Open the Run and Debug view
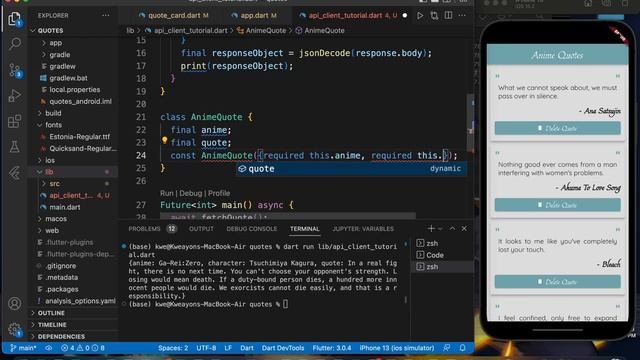This screenshot has height=360, width=640. point(15,96)
